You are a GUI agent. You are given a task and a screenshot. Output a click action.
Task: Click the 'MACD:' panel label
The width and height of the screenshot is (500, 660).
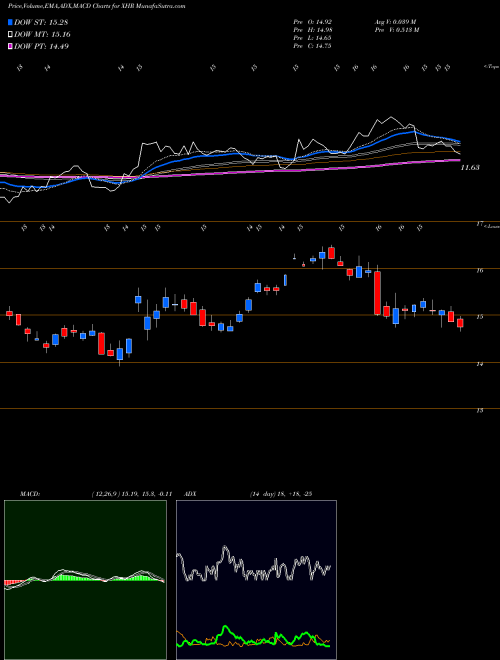tap(29, 494)
